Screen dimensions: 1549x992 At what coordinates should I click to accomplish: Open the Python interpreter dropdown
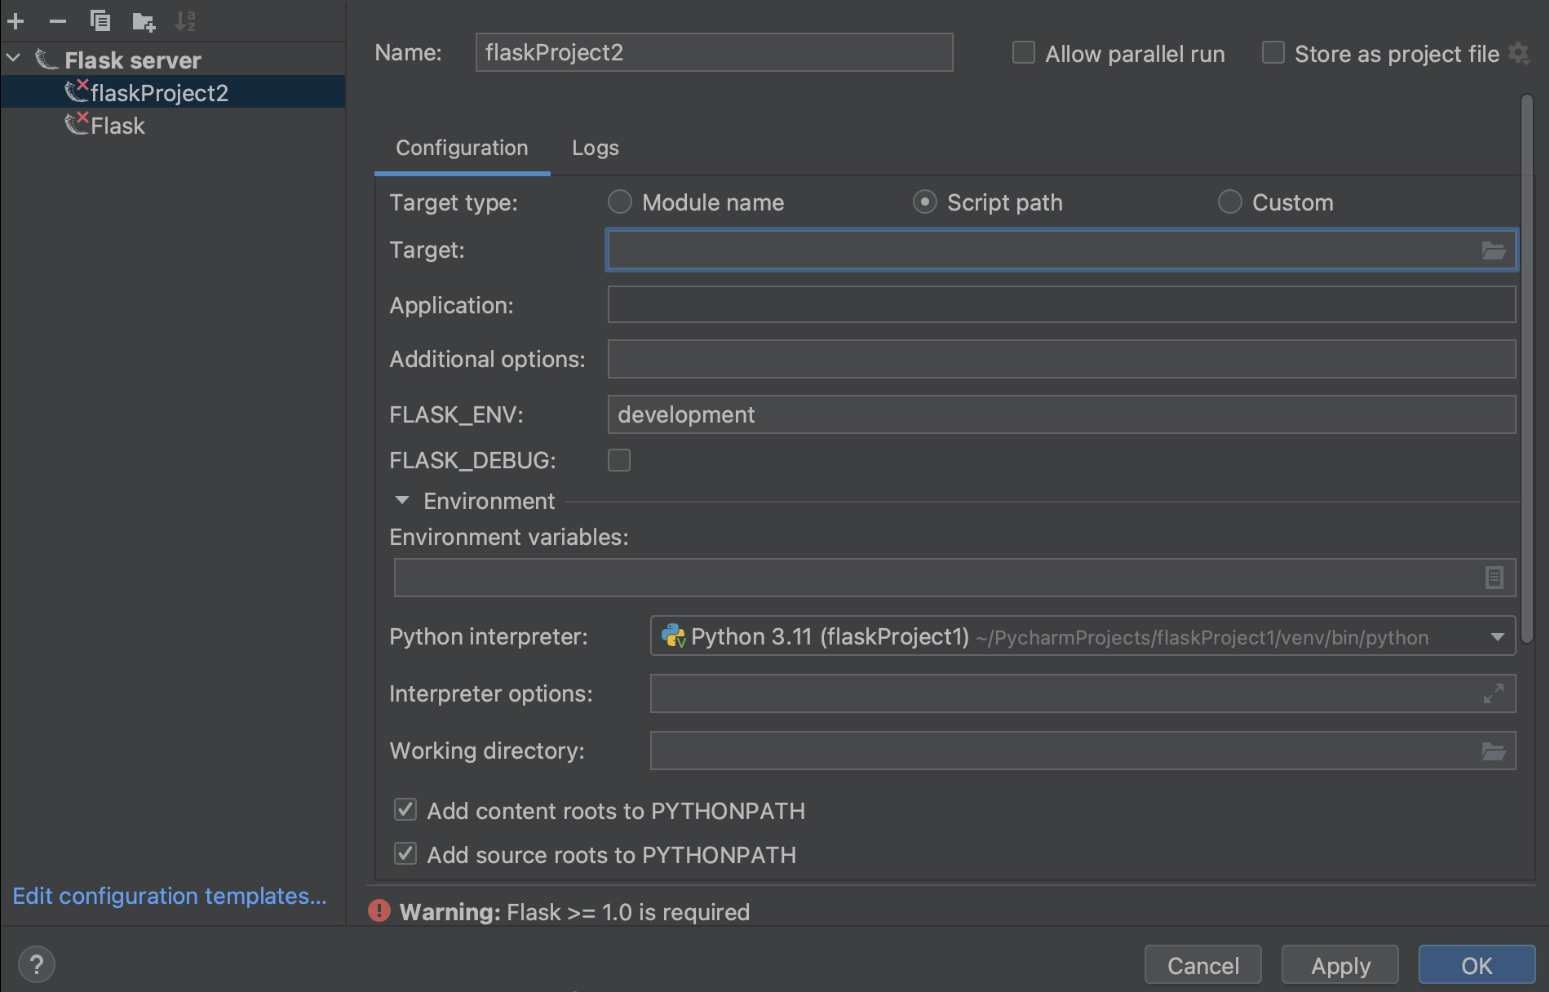tap(1497, 636)
